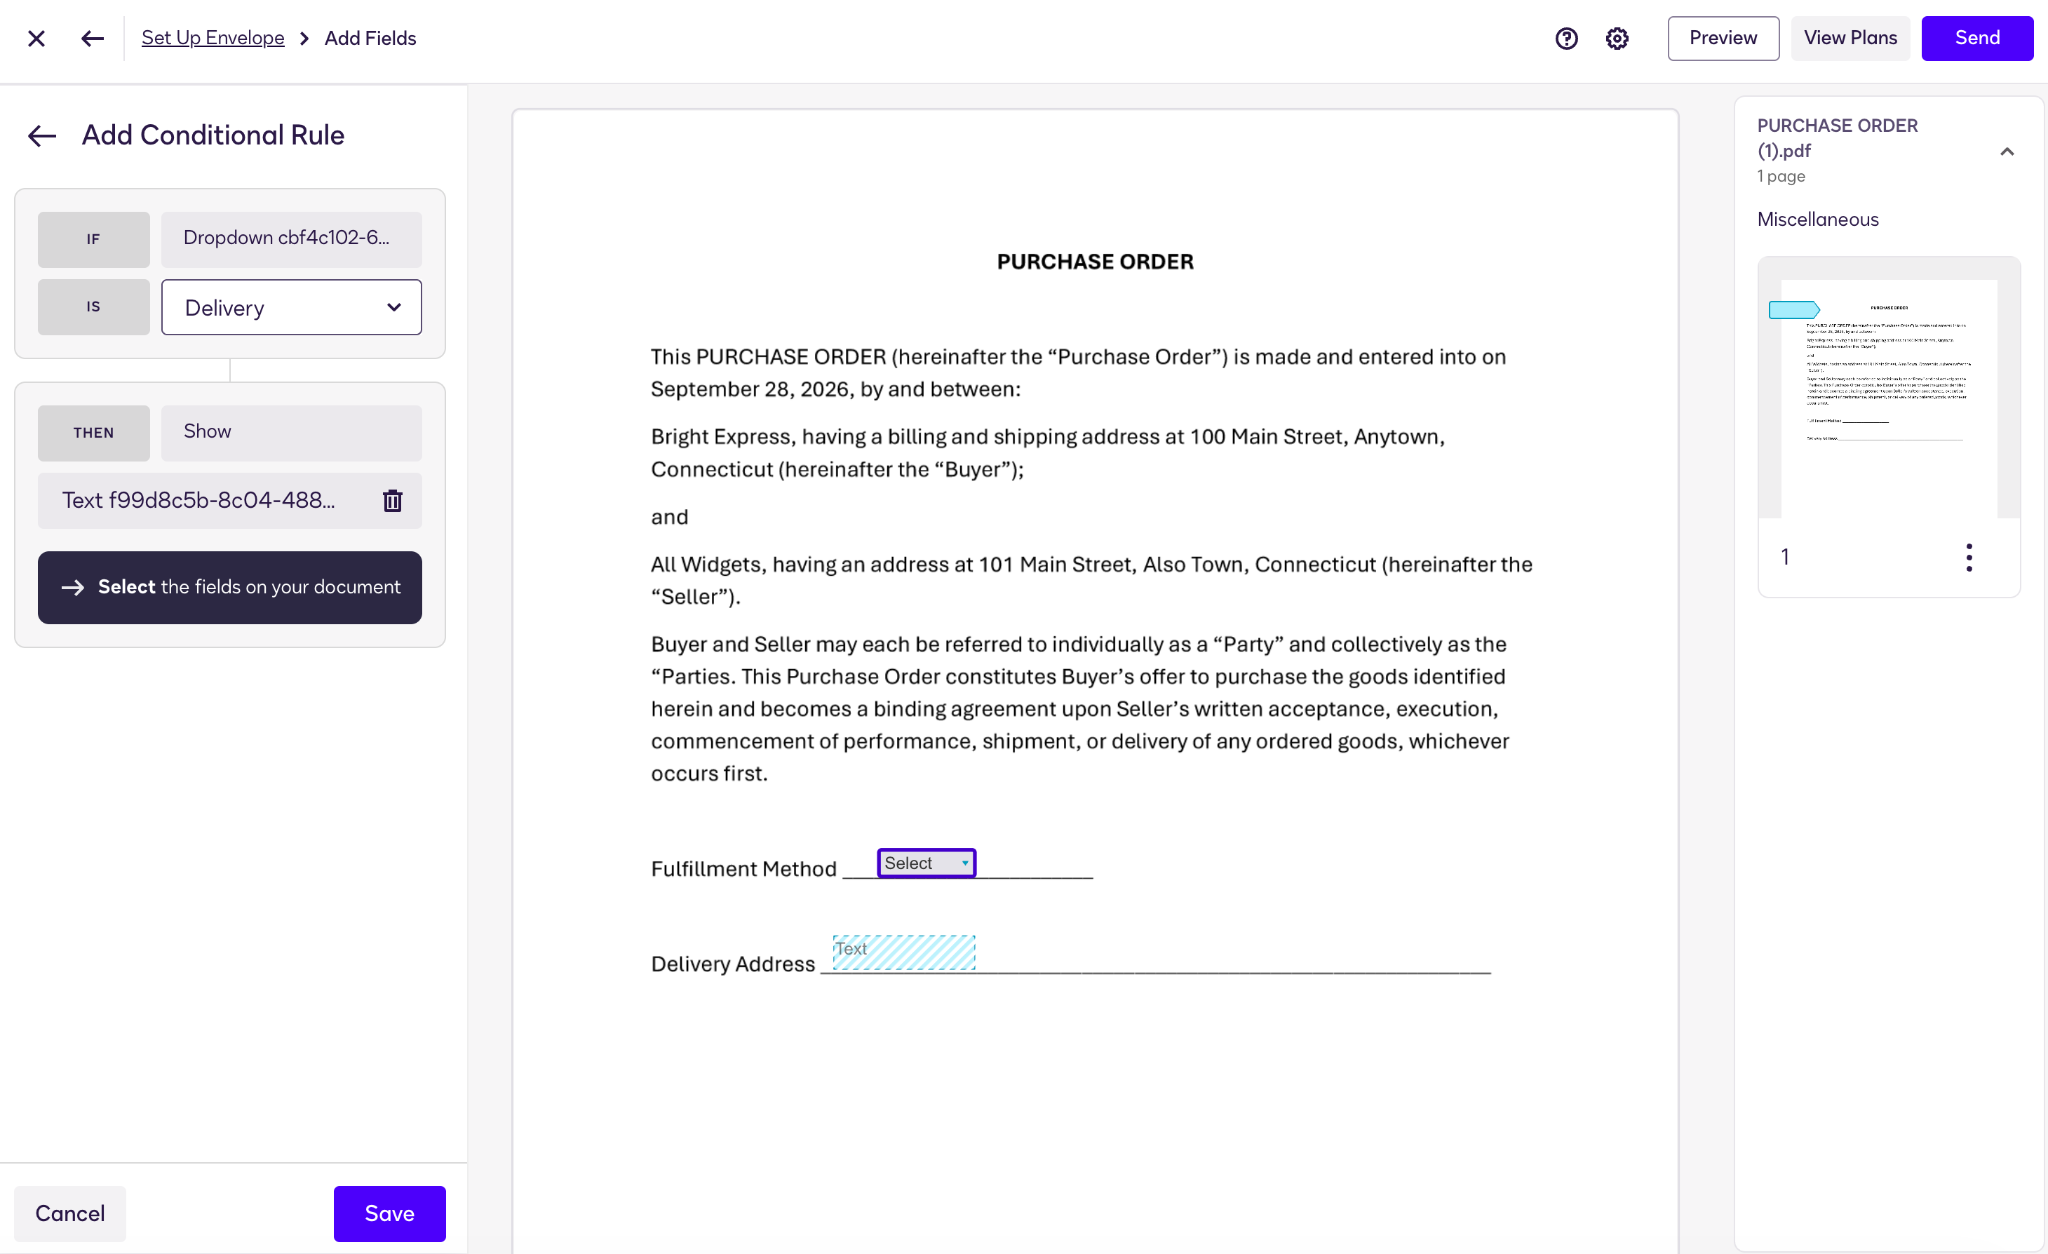
Task: Click the 1 page text
Action: tap(1781, 176)
